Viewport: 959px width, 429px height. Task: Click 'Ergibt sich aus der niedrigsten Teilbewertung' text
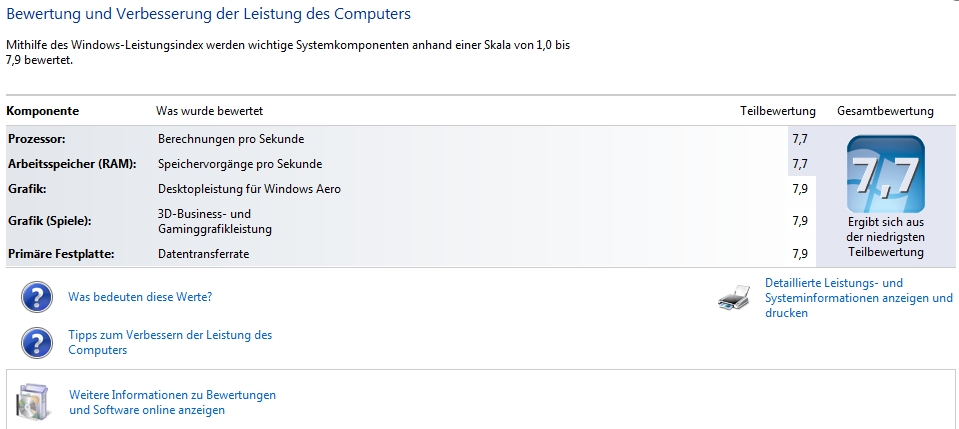click(886, 237)
